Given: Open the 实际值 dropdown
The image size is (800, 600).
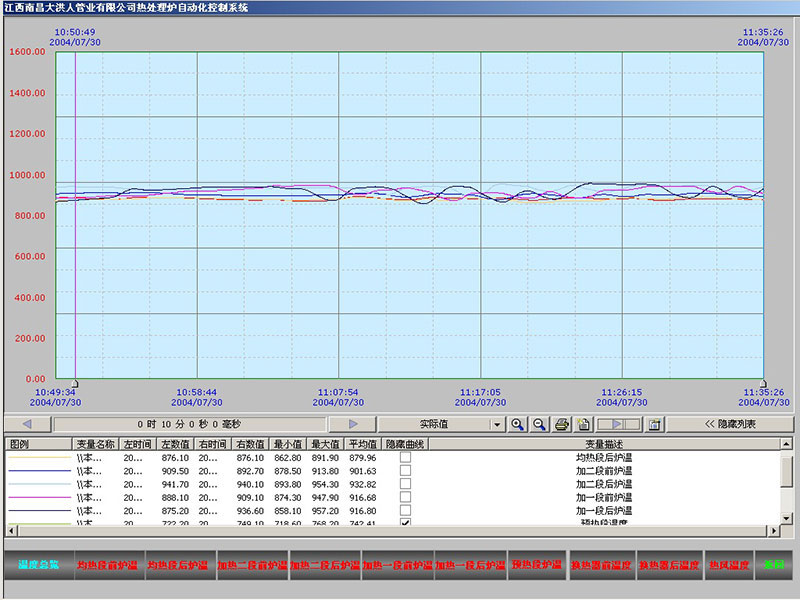Looking at the screenshot, I should [497, 424].
